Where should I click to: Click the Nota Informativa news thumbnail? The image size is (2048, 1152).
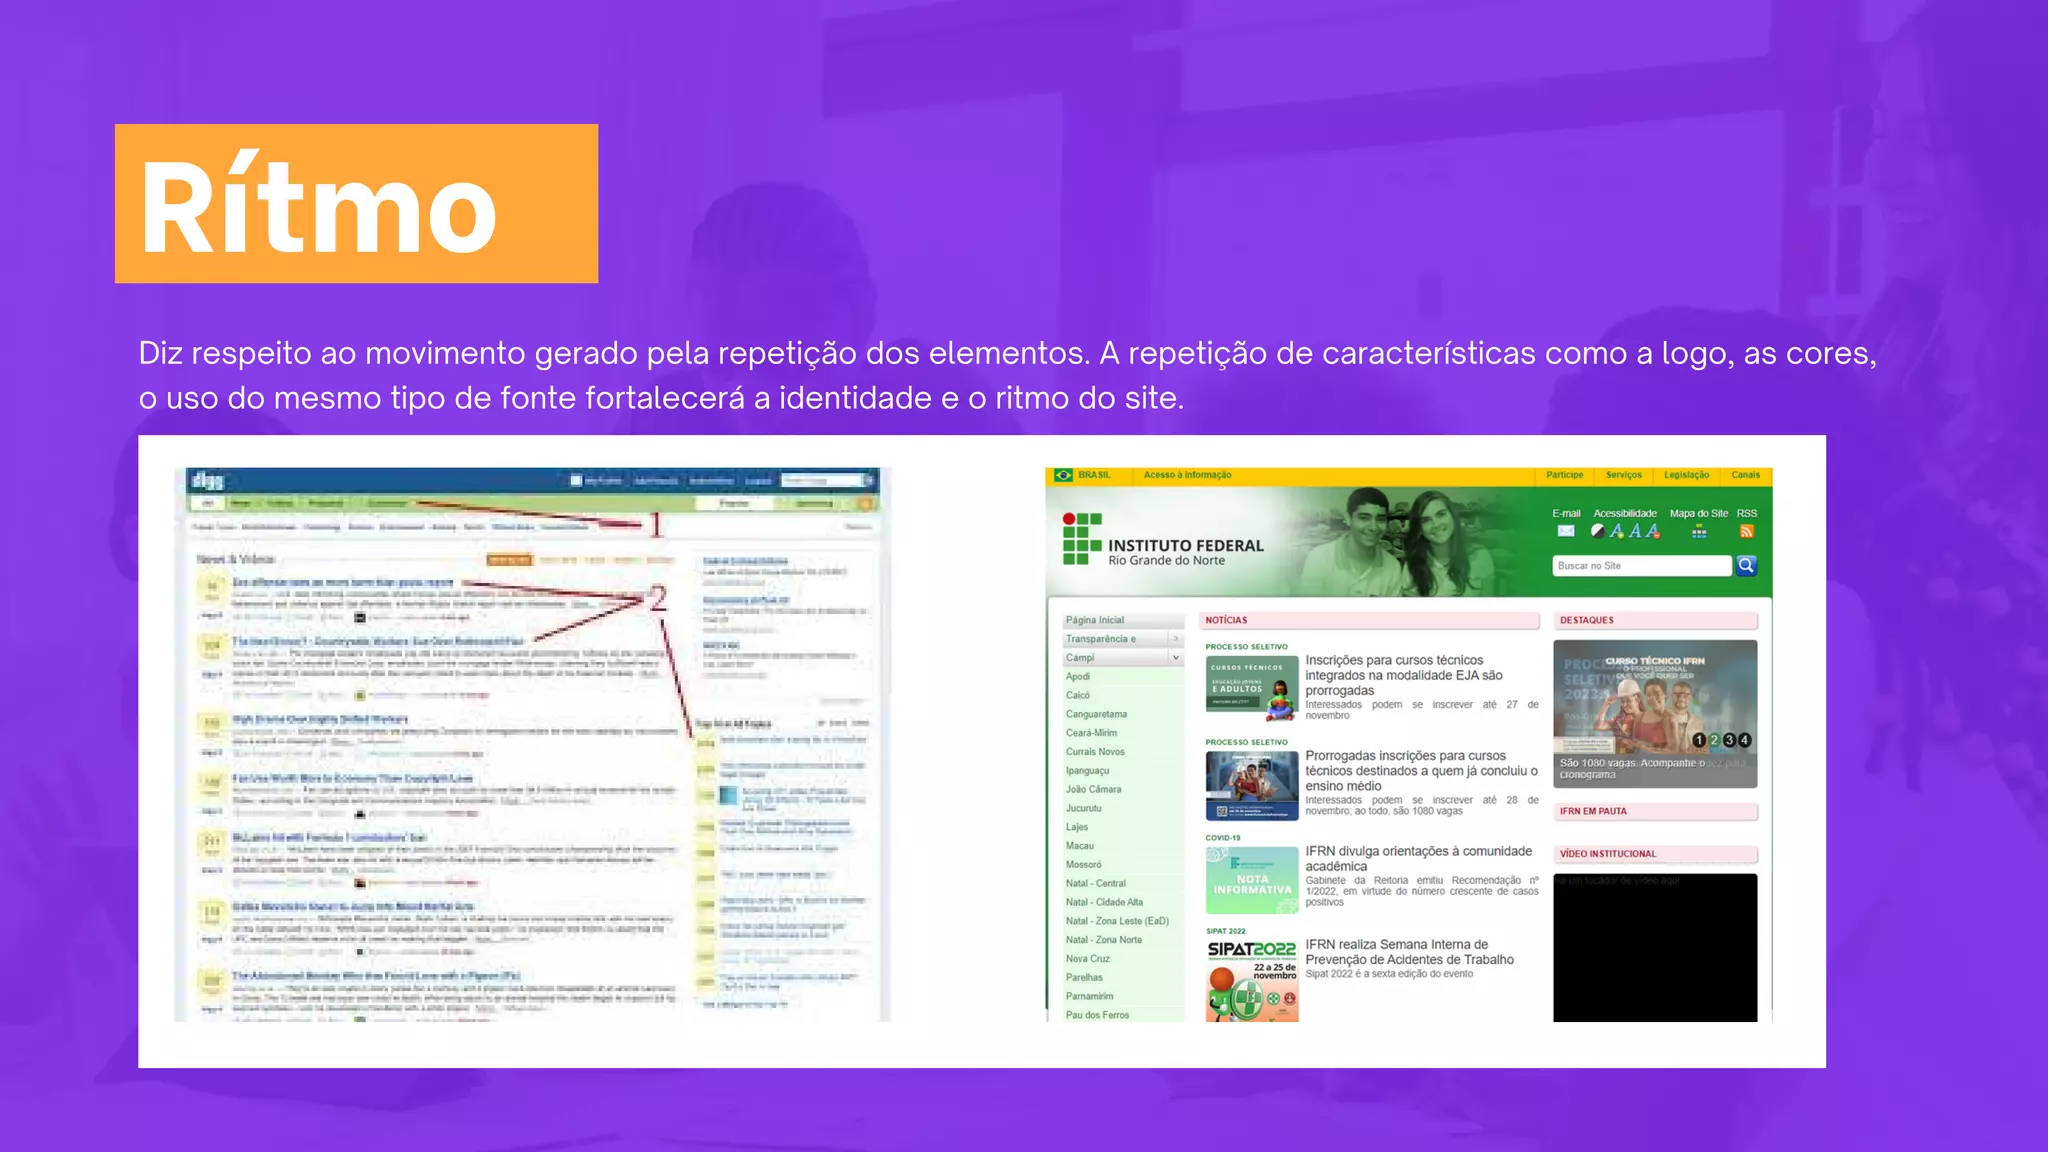coord(1252,880)
